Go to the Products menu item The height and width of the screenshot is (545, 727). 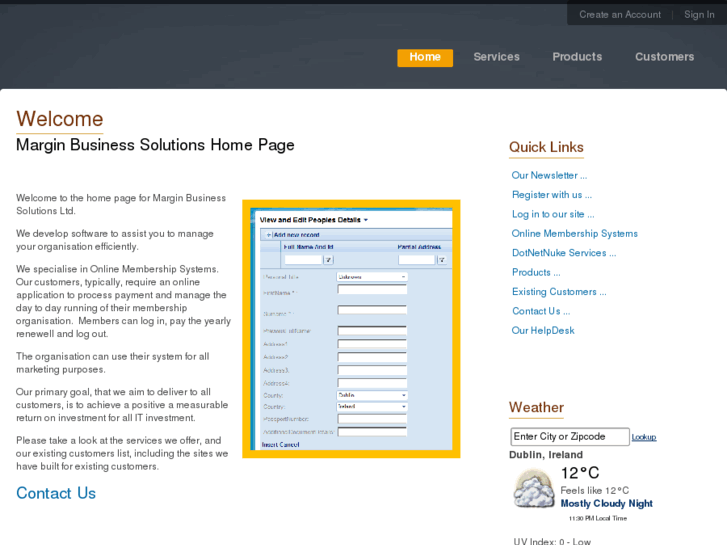[577, 57]
